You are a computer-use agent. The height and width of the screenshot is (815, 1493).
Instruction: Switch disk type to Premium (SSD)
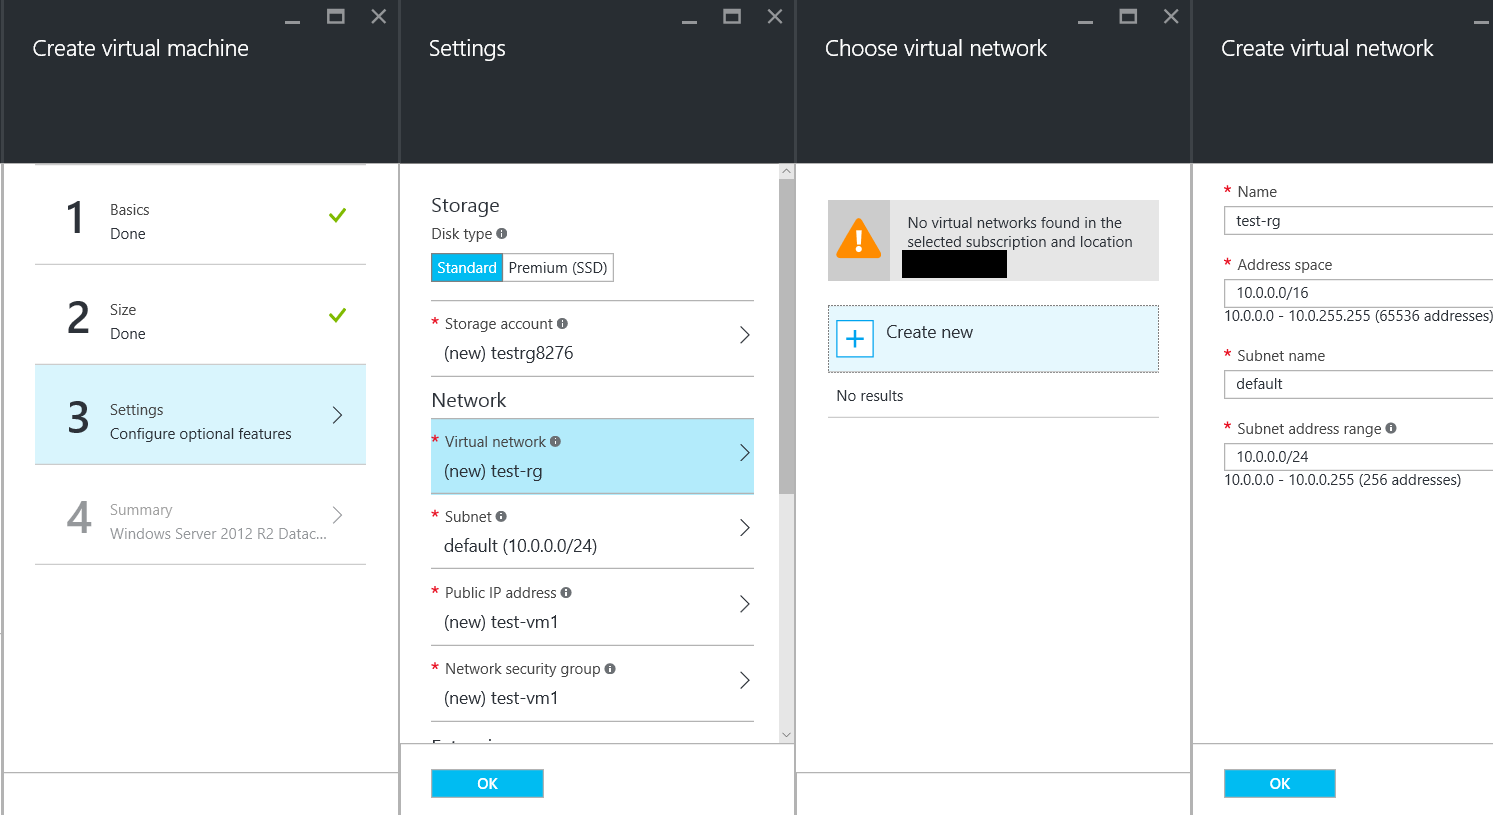click(557, 268)
